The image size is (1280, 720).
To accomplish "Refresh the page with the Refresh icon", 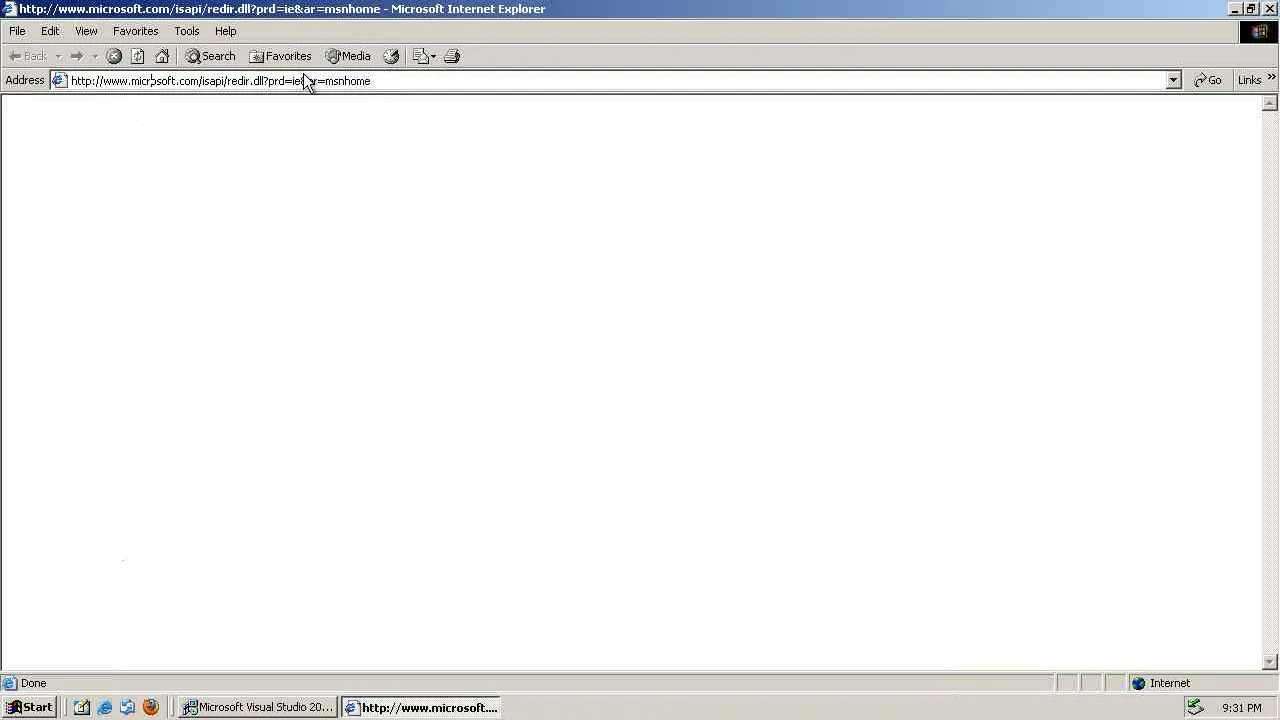I will [x=138, y=56].
